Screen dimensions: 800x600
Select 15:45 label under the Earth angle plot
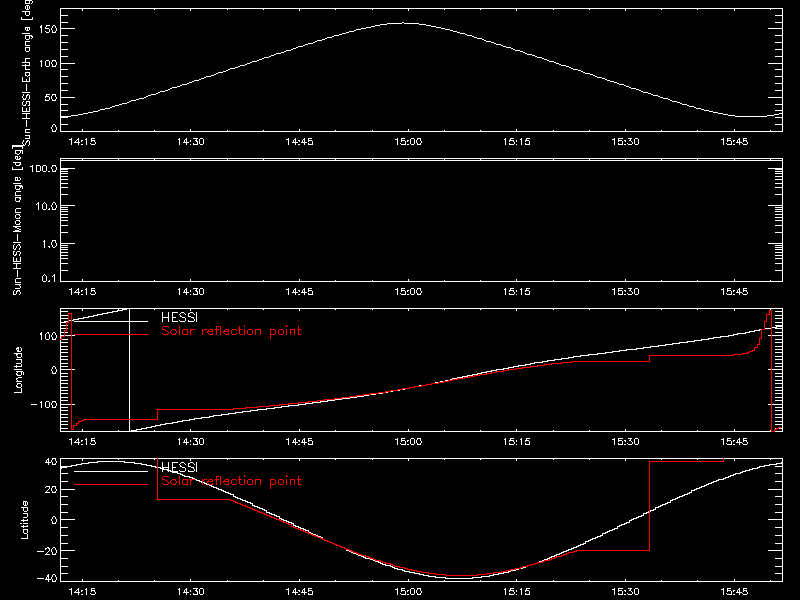(734, 142)
